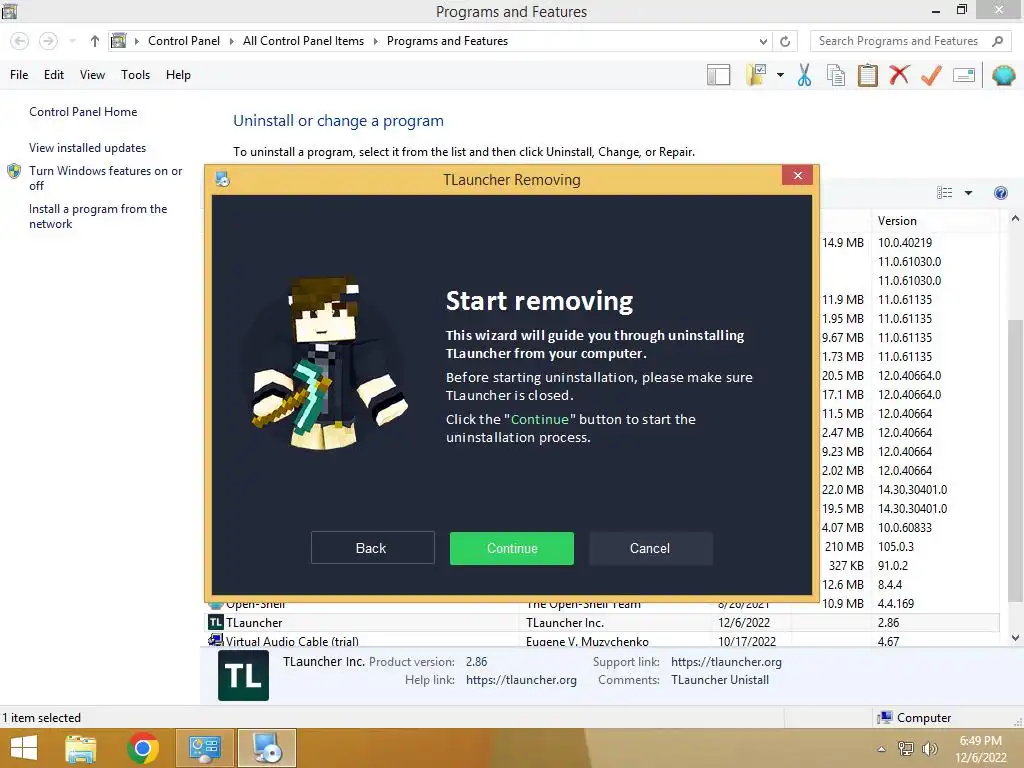
Task: Click the Paste clipboard toolbar icon
Action: 867,75
